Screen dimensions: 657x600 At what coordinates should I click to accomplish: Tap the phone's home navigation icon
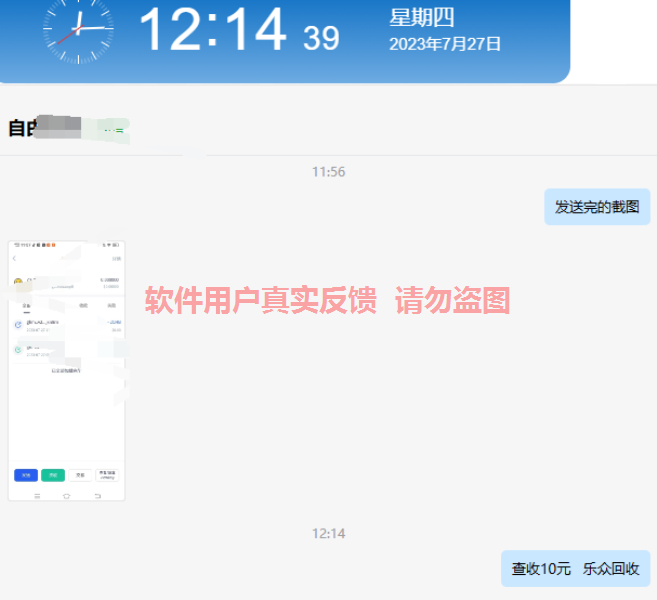(x=67, y=495)
